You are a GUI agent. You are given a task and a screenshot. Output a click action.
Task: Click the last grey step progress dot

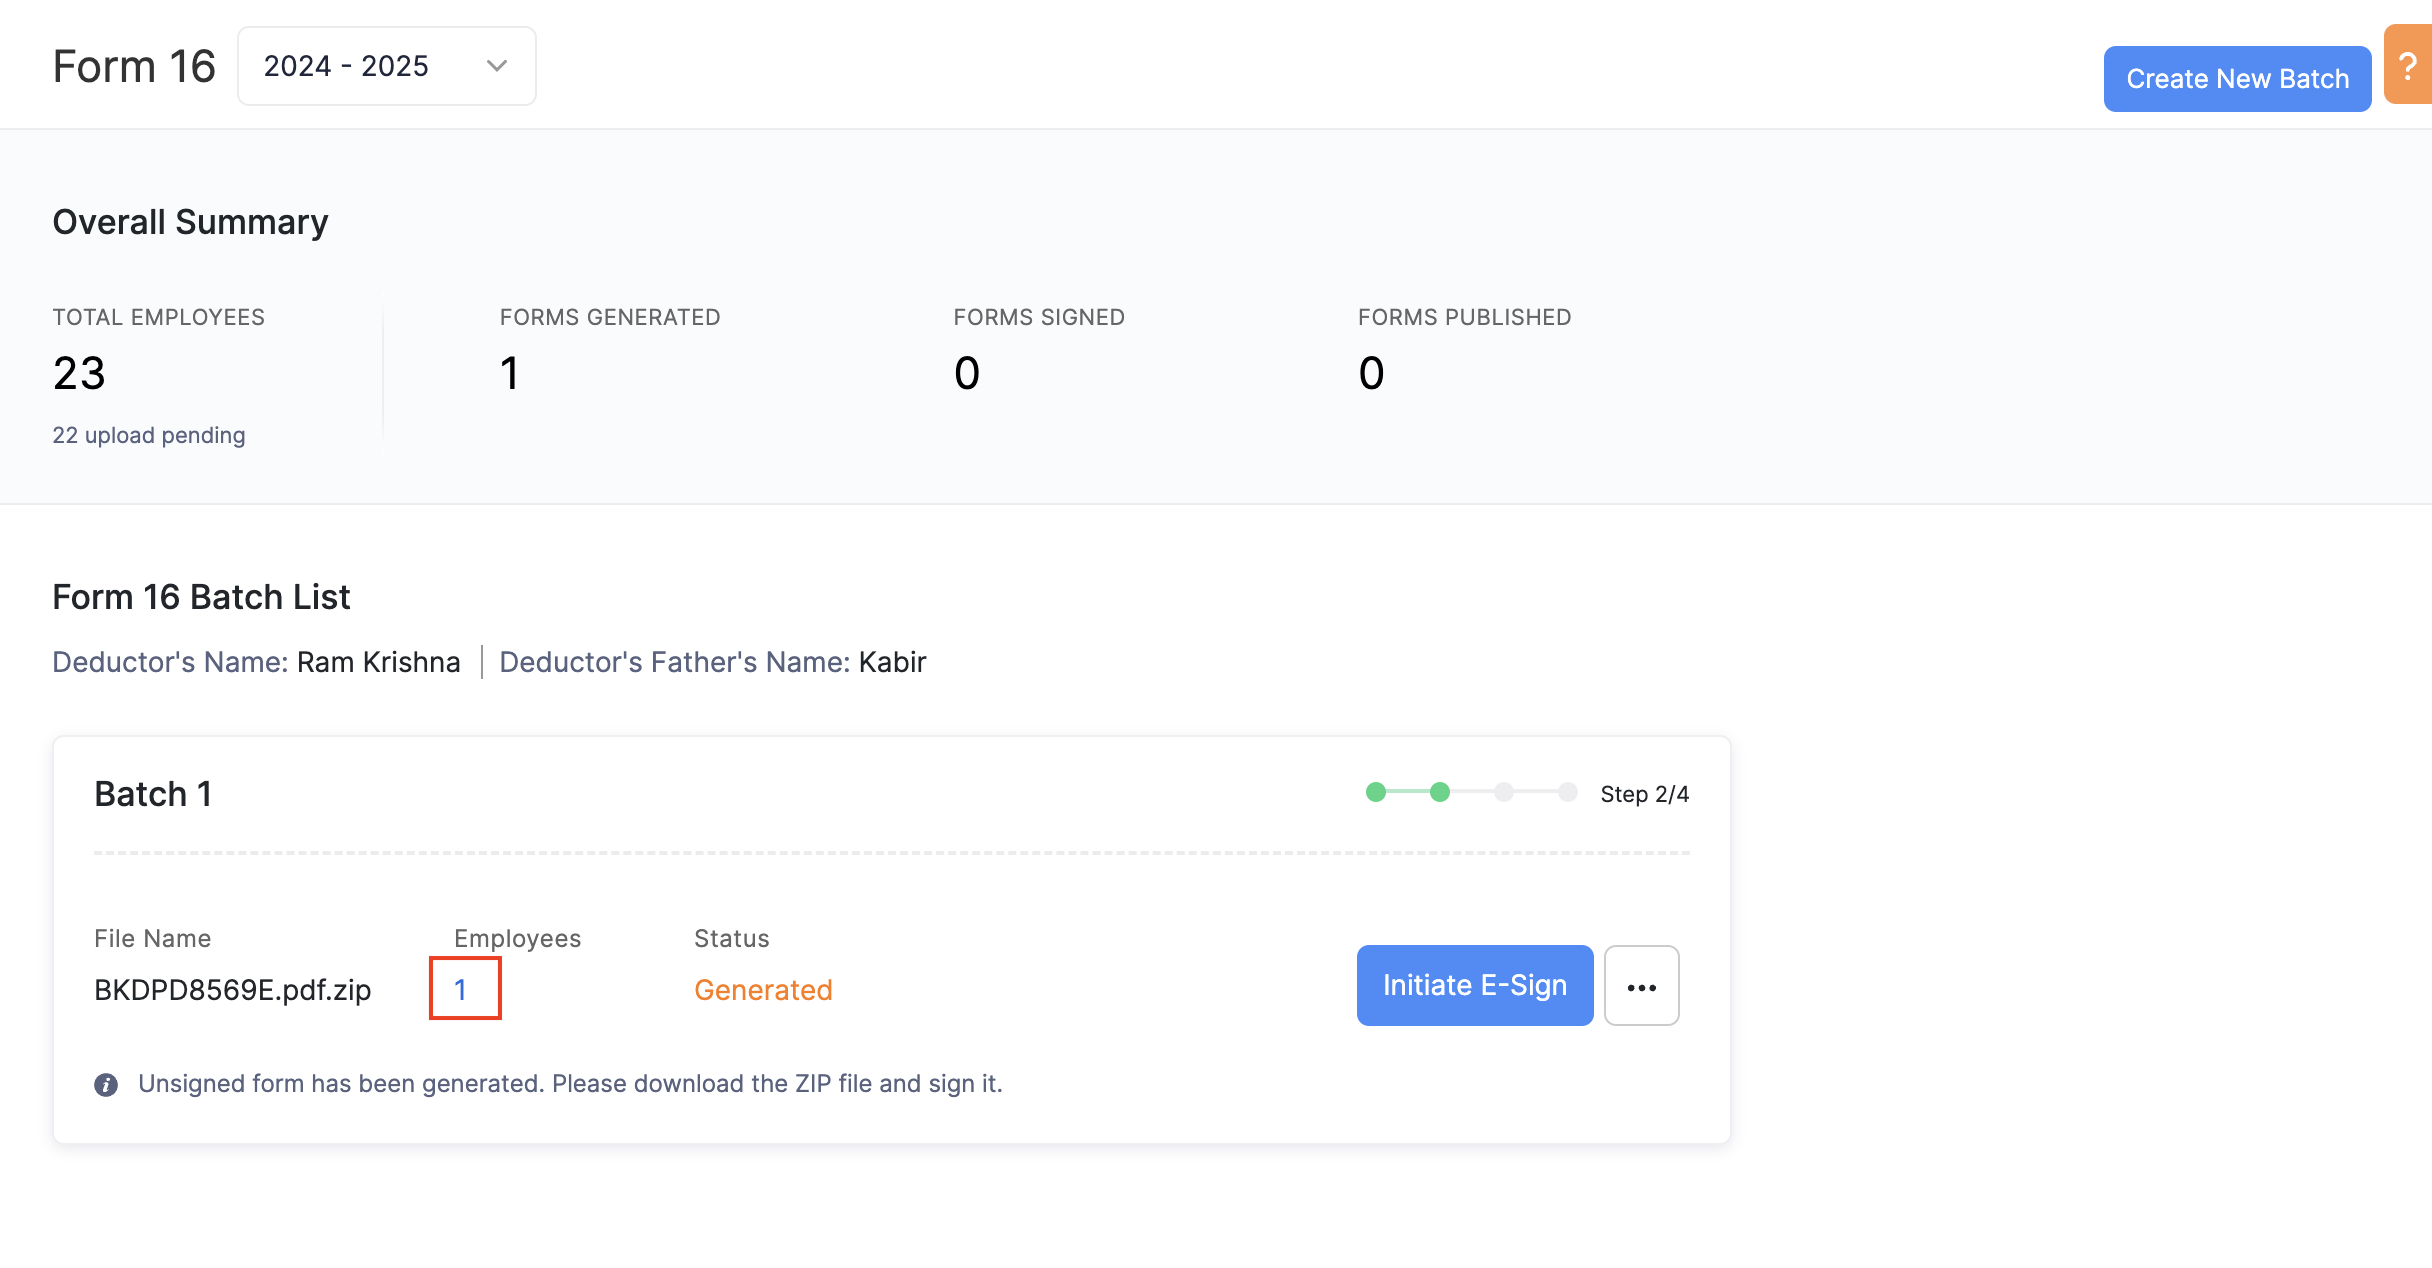click(1568, 793)
